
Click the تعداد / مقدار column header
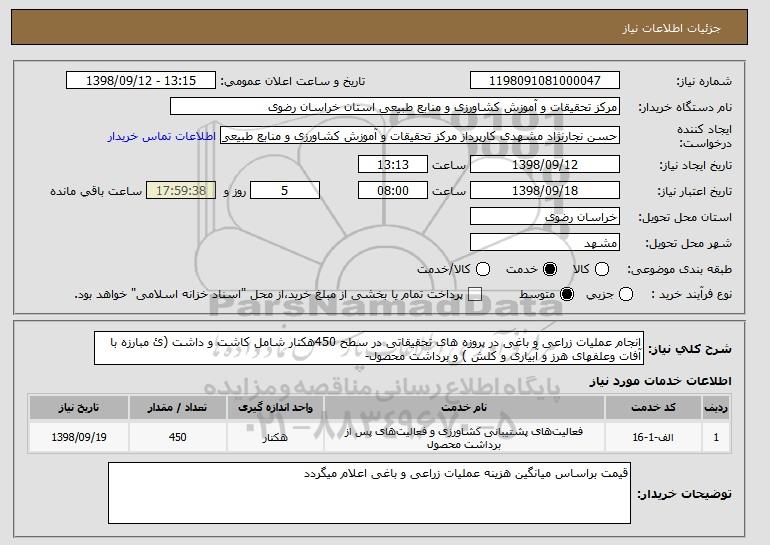pyautogui.click(x=177, y=408)
